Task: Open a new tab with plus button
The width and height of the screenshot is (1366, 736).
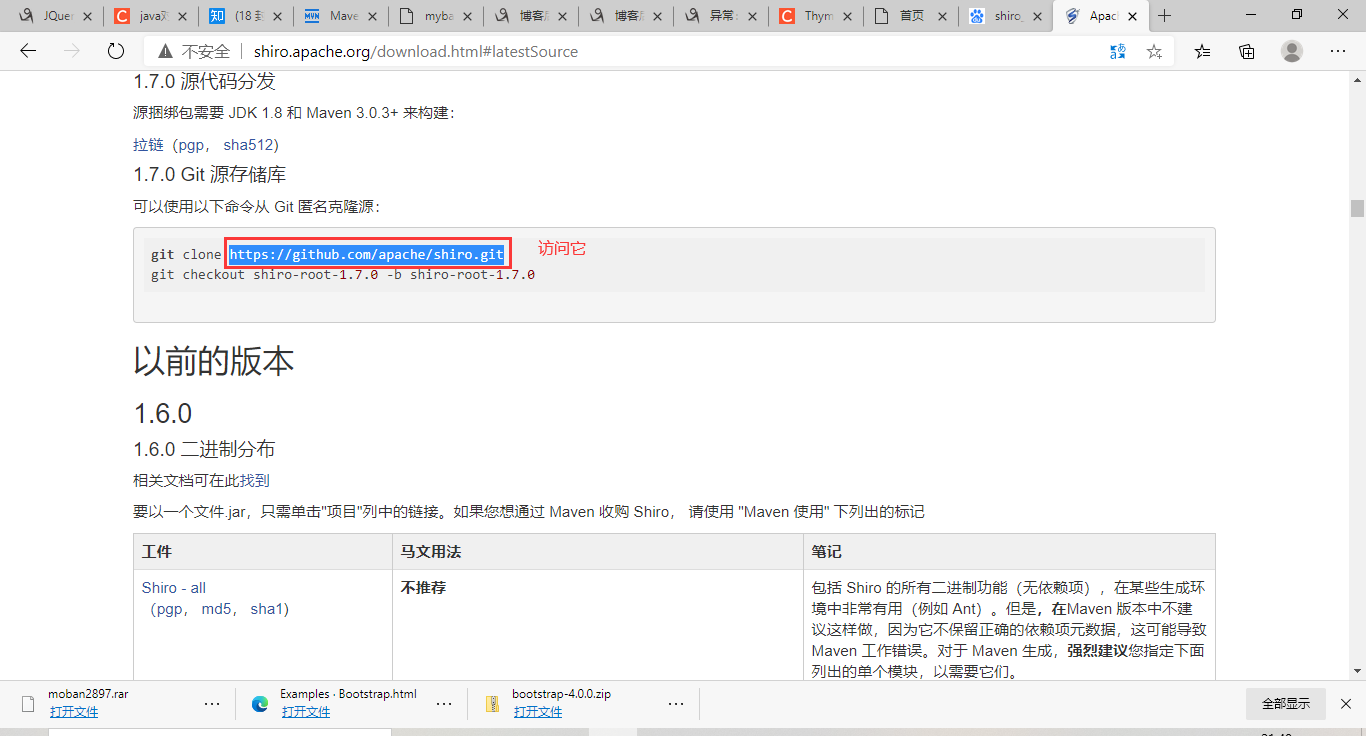Action: [1164, 16]
